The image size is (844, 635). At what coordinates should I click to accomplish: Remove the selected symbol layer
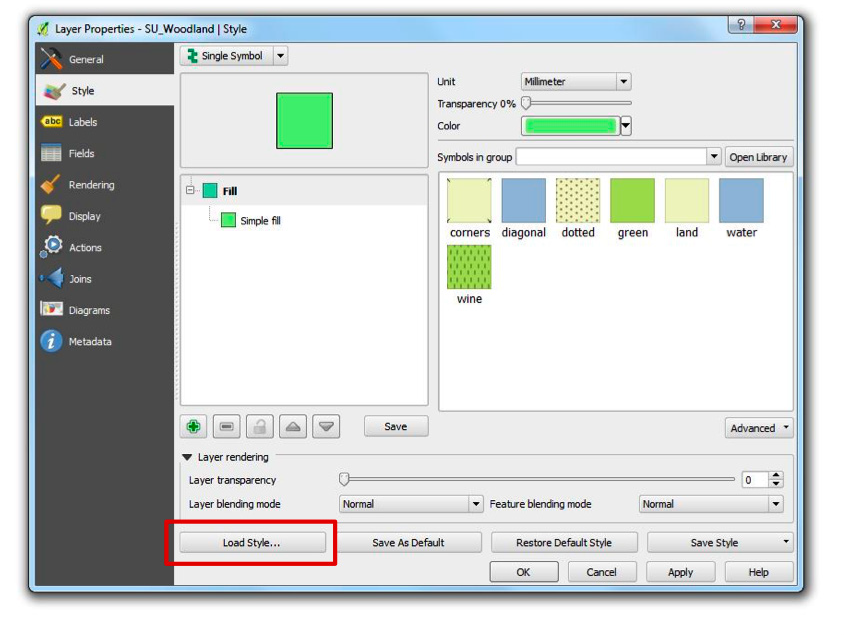tap(227, 426)
